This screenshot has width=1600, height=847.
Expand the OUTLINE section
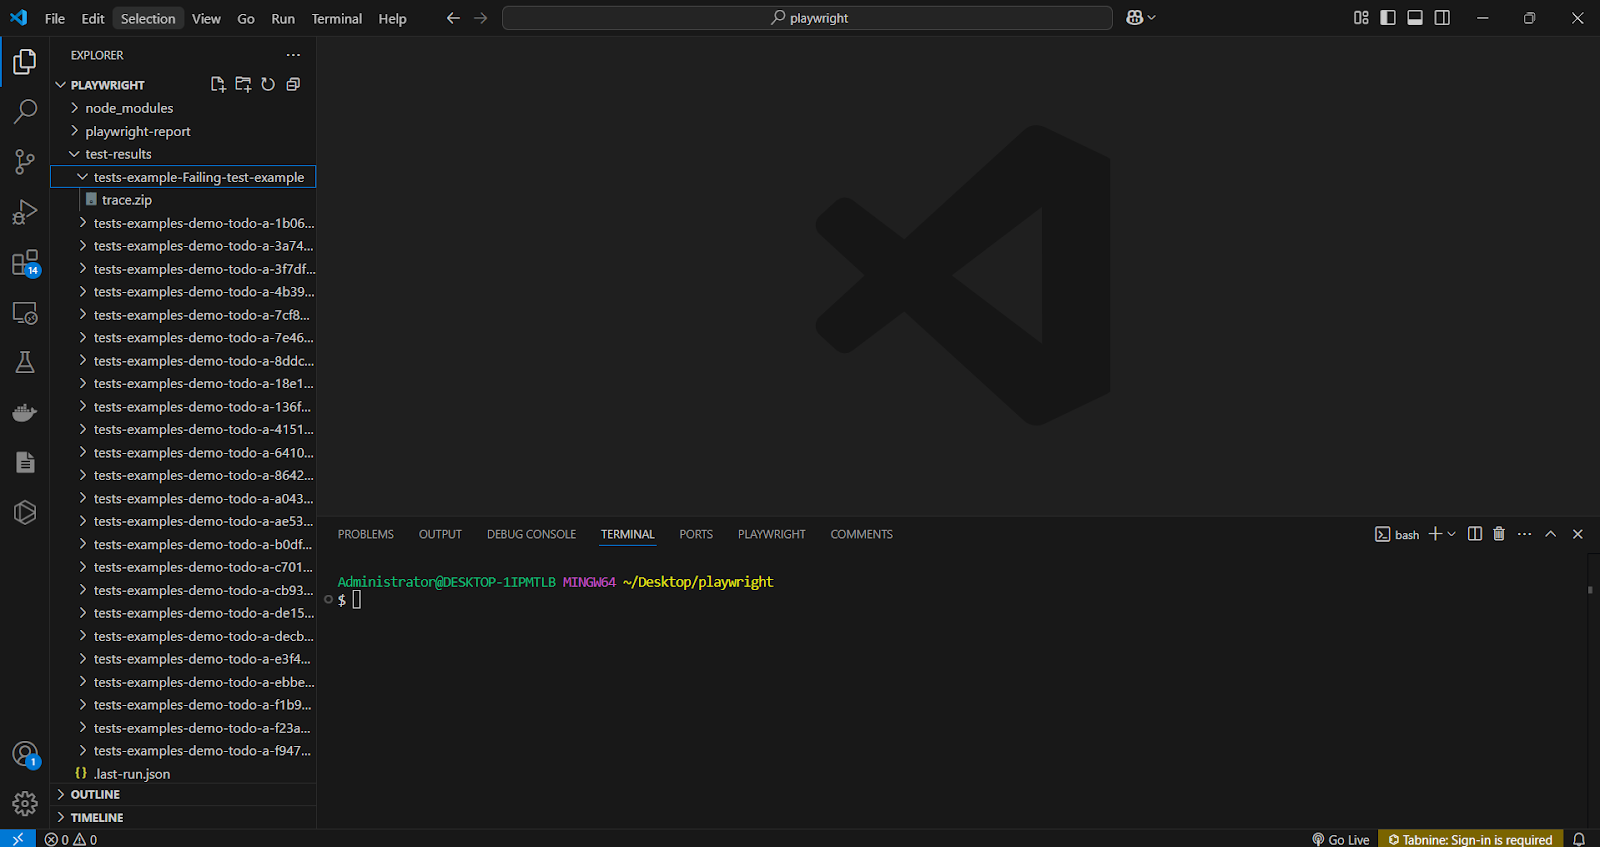[183, 794]
